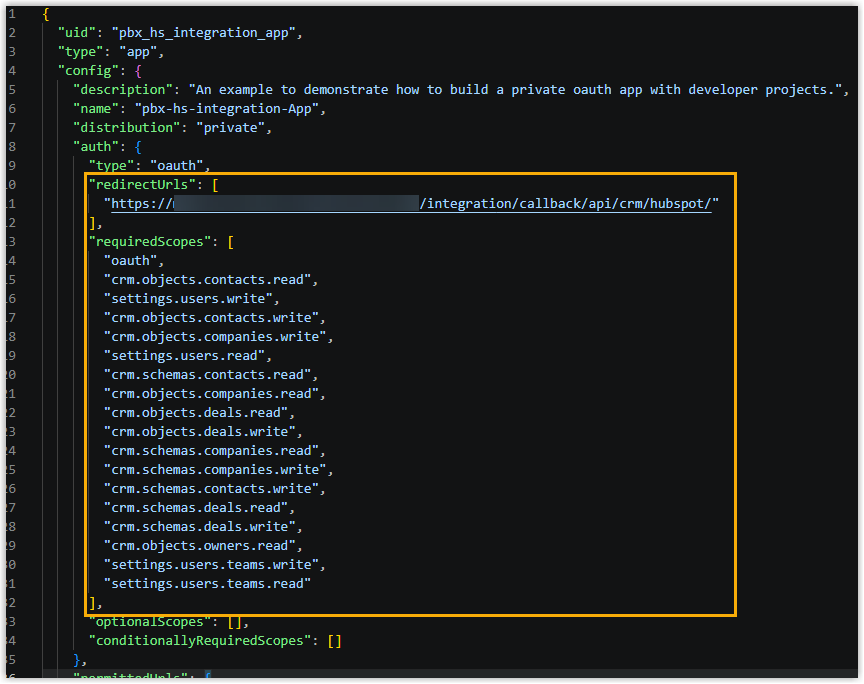Select "settings.users.read" scope
Viewport: 864px width, 684px height.
click(185, 356)
